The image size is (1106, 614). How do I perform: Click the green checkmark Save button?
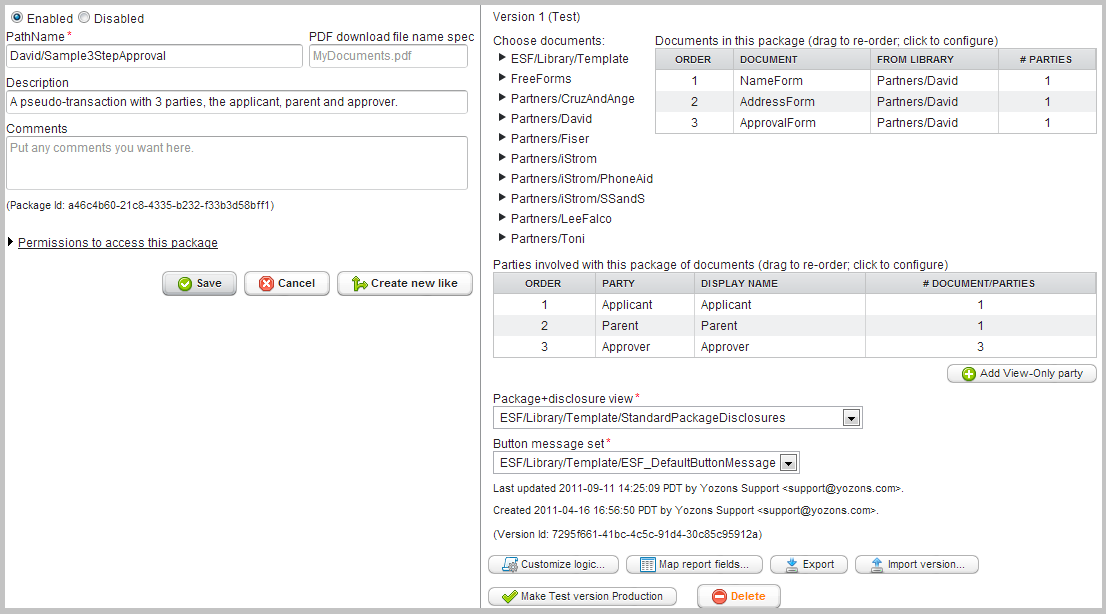point(199,283)
